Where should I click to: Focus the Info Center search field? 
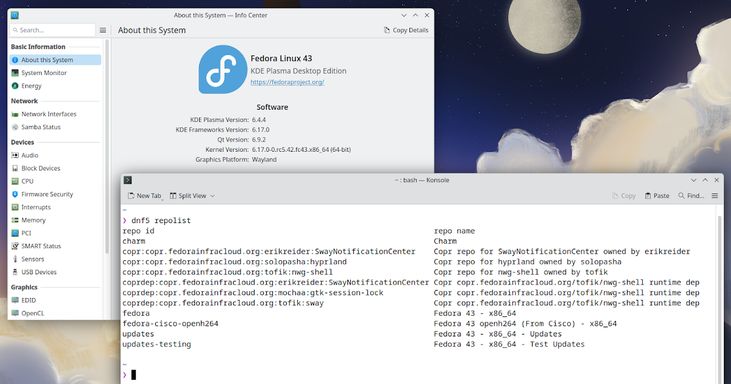tap(52, 30)
